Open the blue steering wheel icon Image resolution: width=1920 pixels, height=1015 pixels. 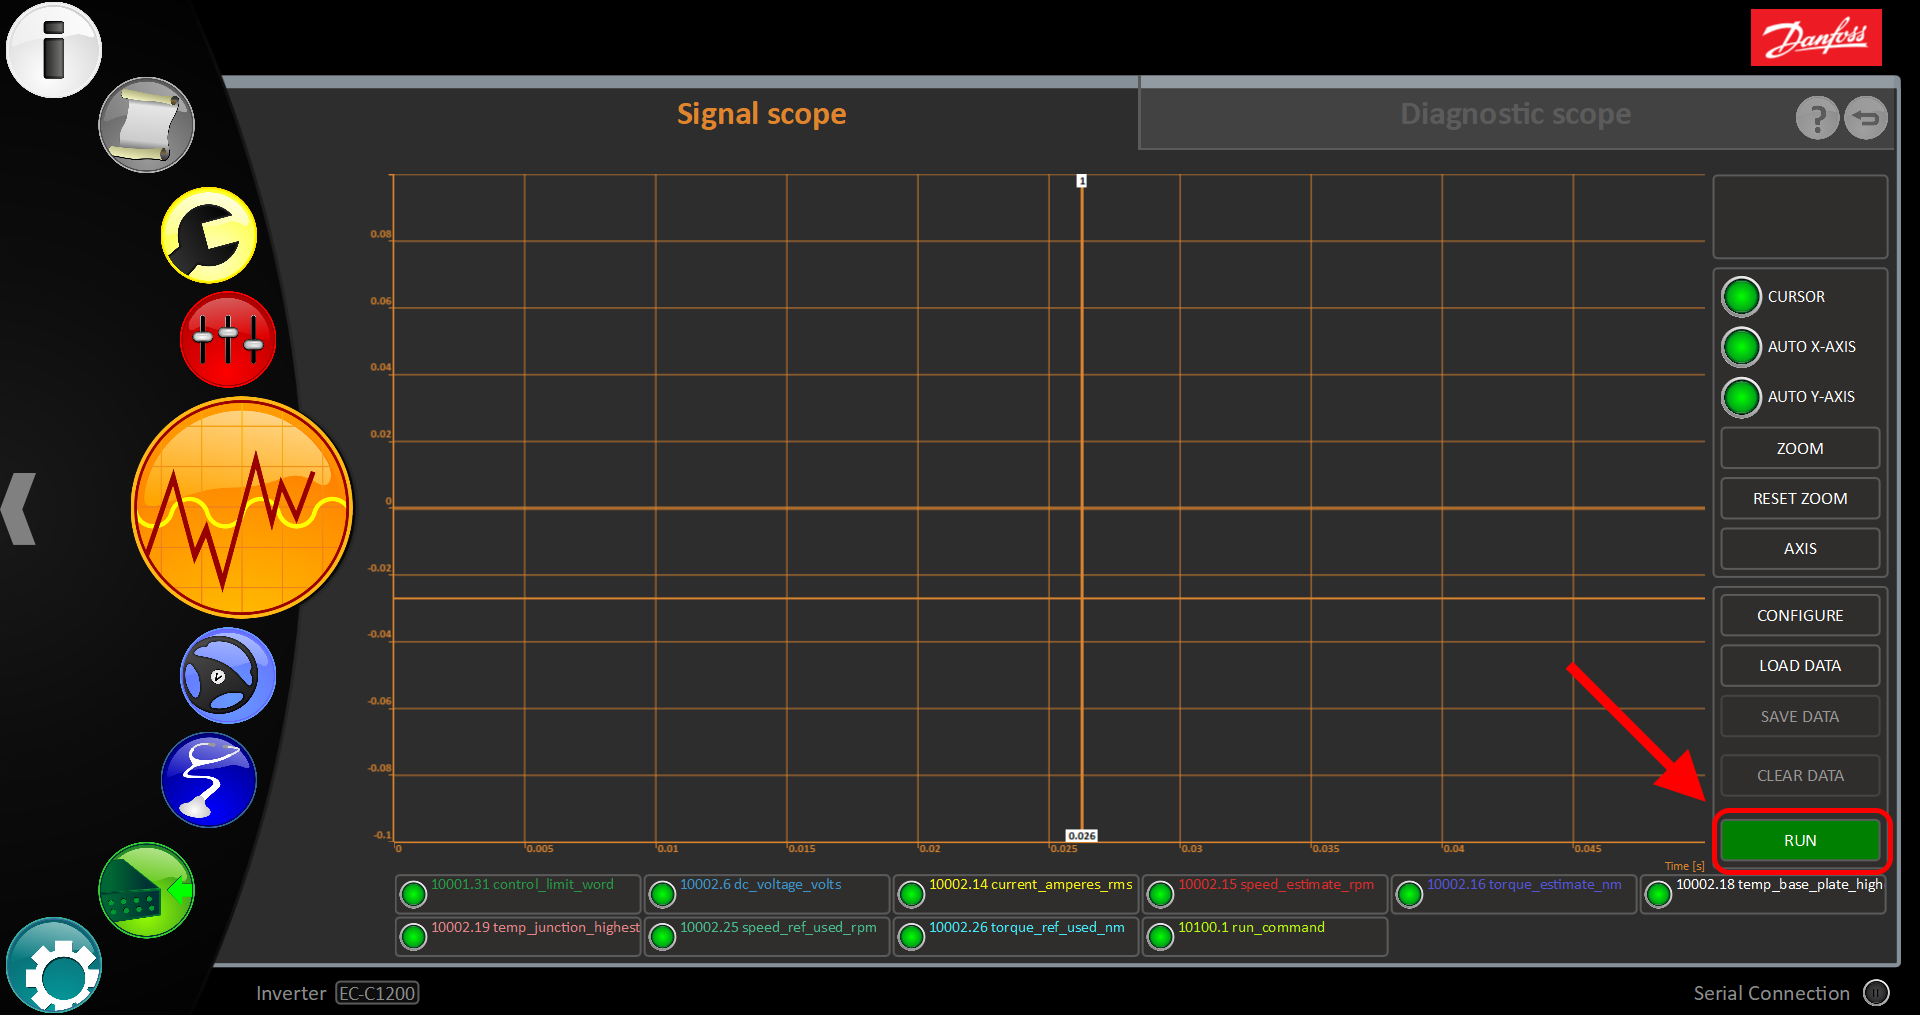(228, 676)
